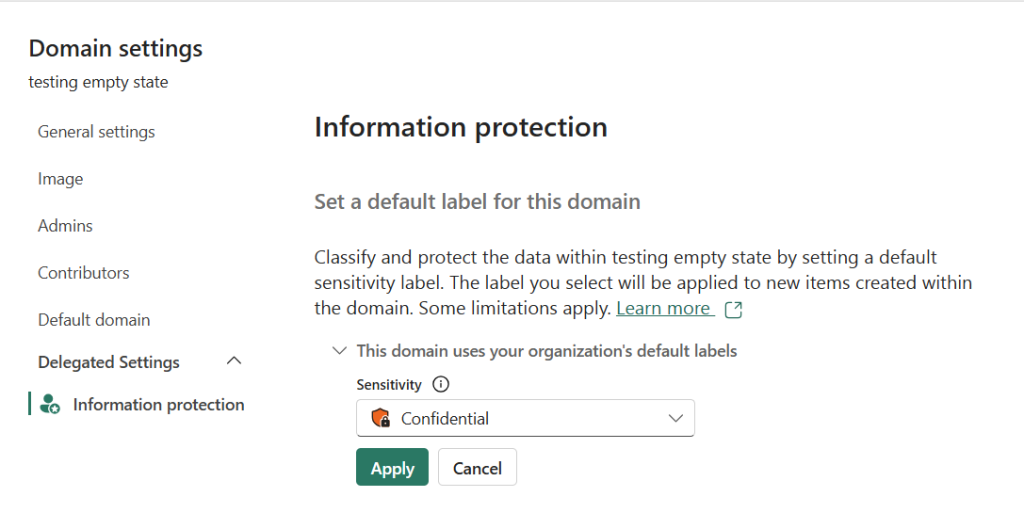Select Contributors in the sidebar

point(83,273)
